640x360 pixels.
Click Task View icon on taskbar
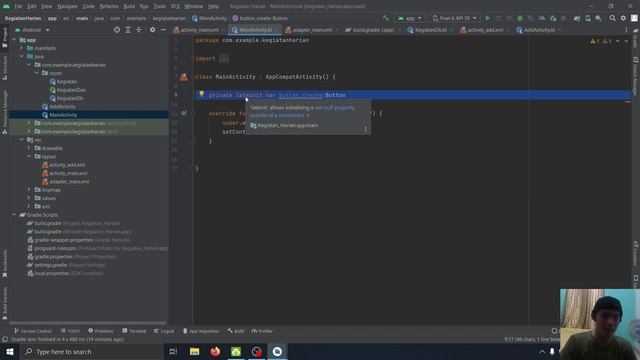173,351
